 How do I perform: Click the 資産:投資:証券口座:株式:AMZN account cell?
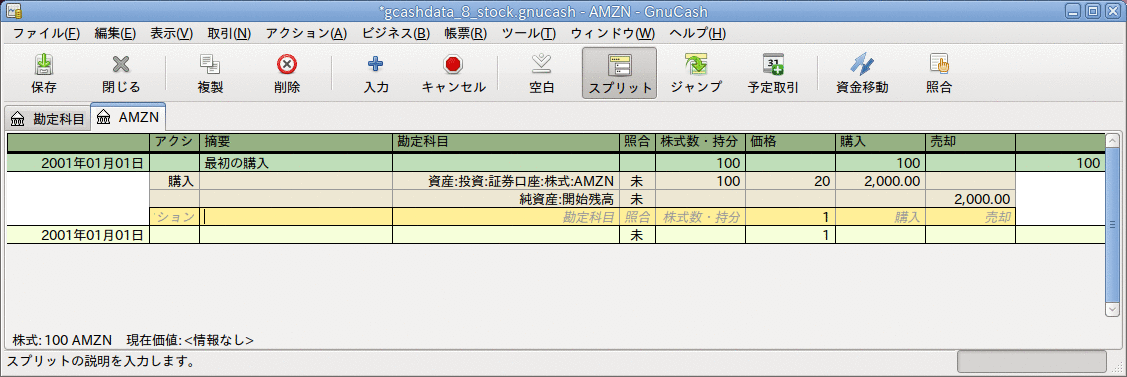[505, 182]
